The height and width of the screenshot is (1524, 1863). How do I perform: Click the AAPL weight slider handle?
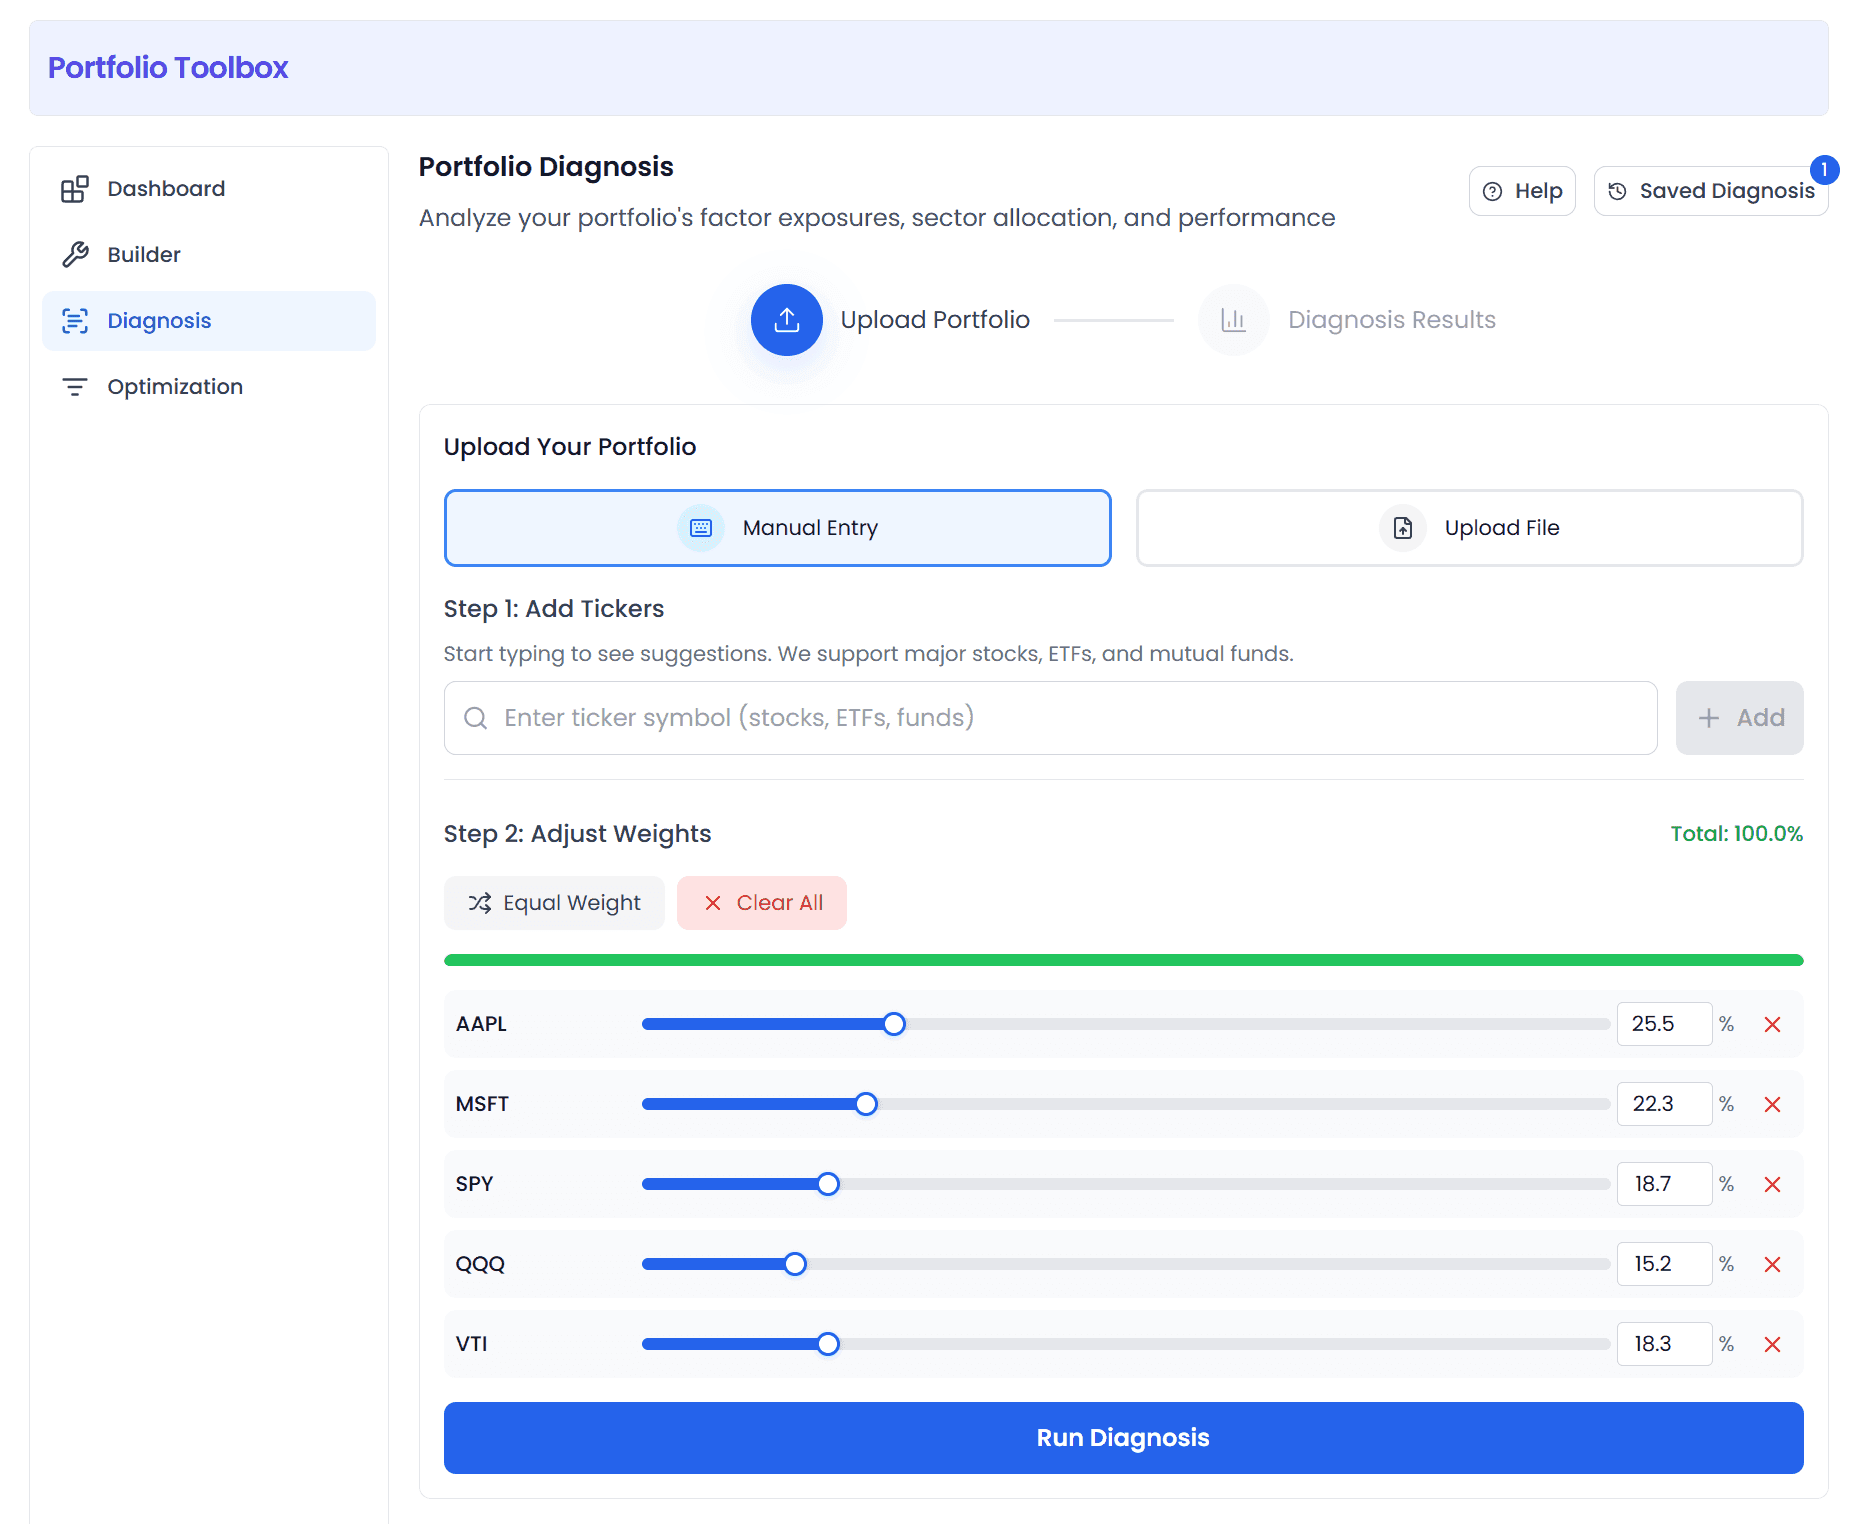(x=894, y=1024)
